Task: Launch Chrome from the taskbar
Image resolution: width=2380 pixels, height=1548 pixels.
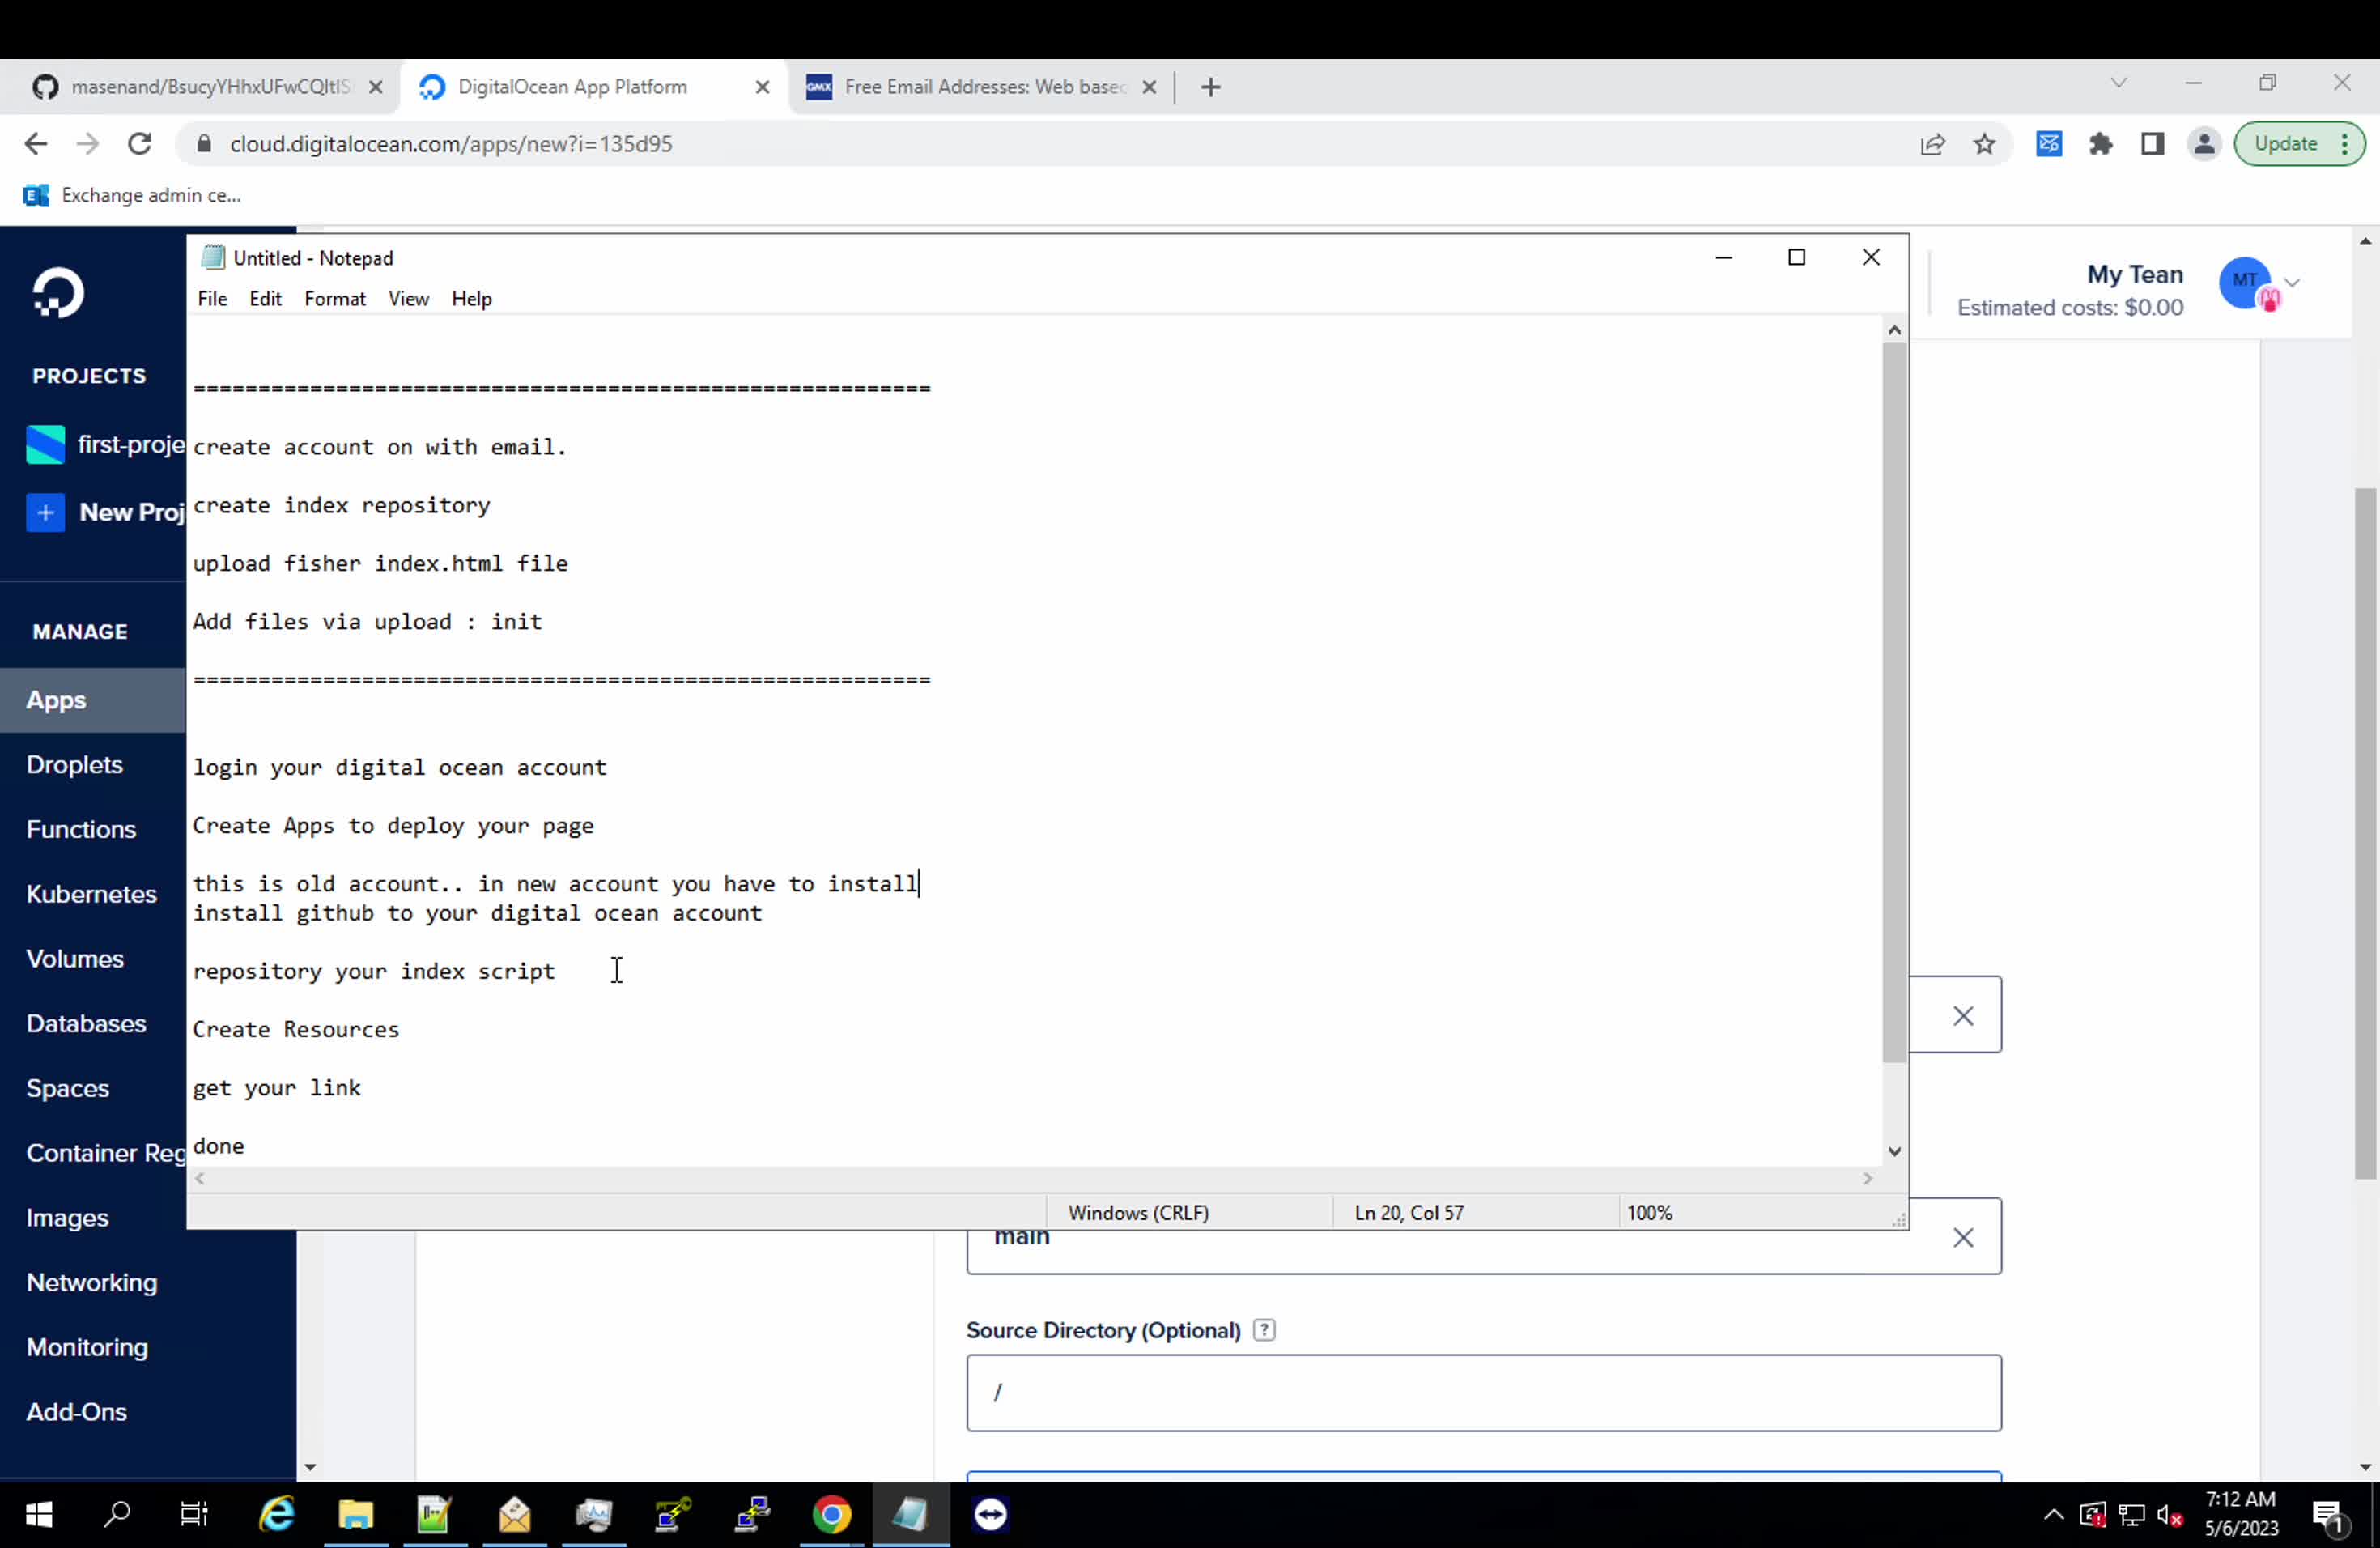Action: [x=831, y=1514]
